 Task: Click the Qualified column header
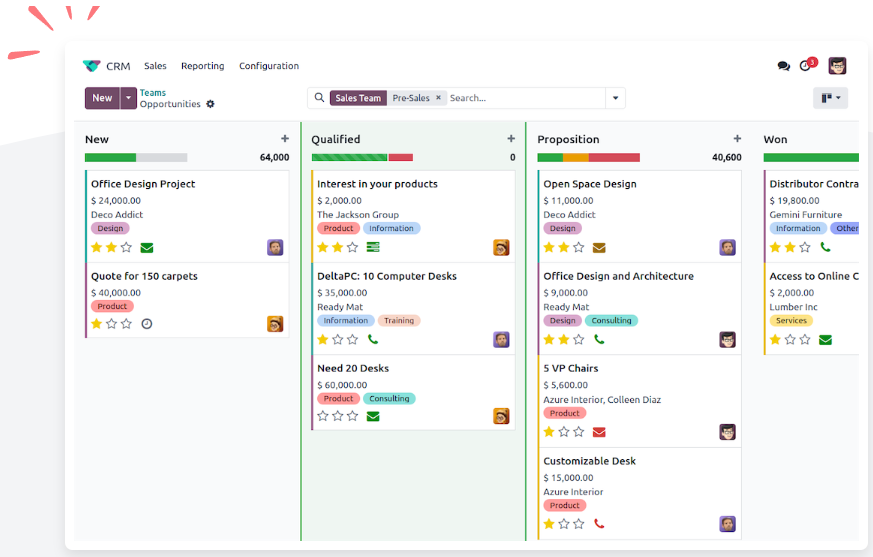point(336,139)
